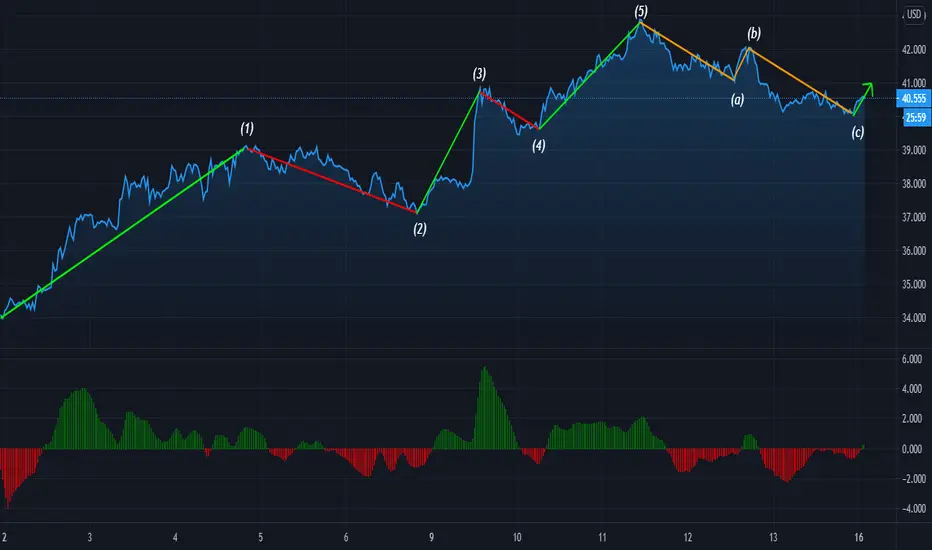Select the (2) wave label
This screenshot has height=550, width=932.
pyautogui.click(x=420, y=228)
